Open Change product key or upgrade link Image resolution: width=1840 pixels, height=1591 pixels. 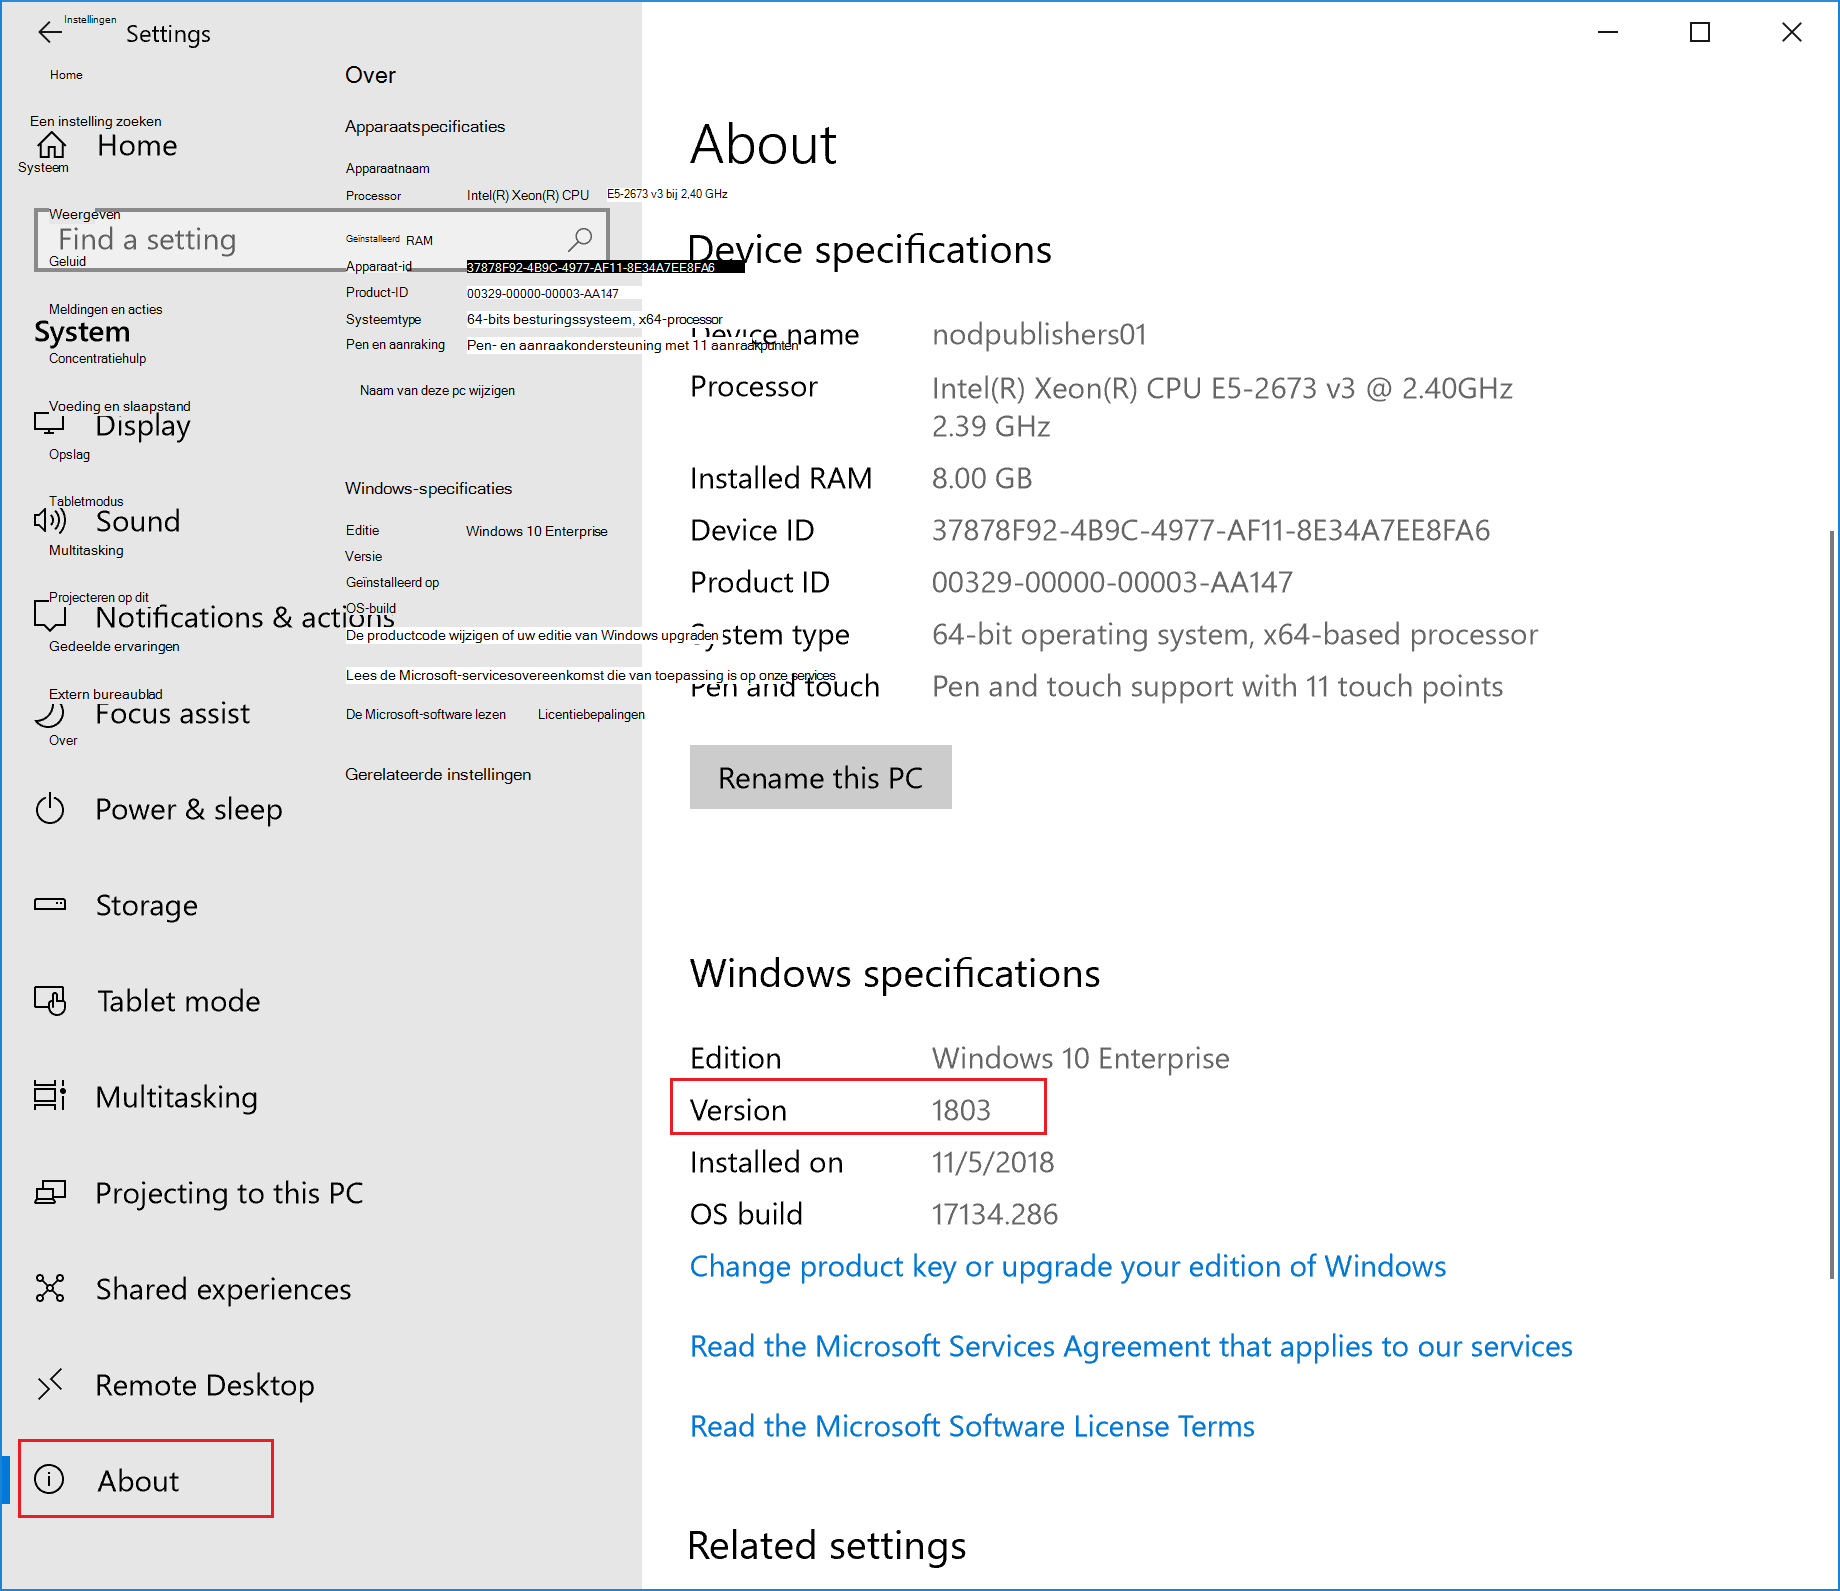click(x=1068, y=1267)
